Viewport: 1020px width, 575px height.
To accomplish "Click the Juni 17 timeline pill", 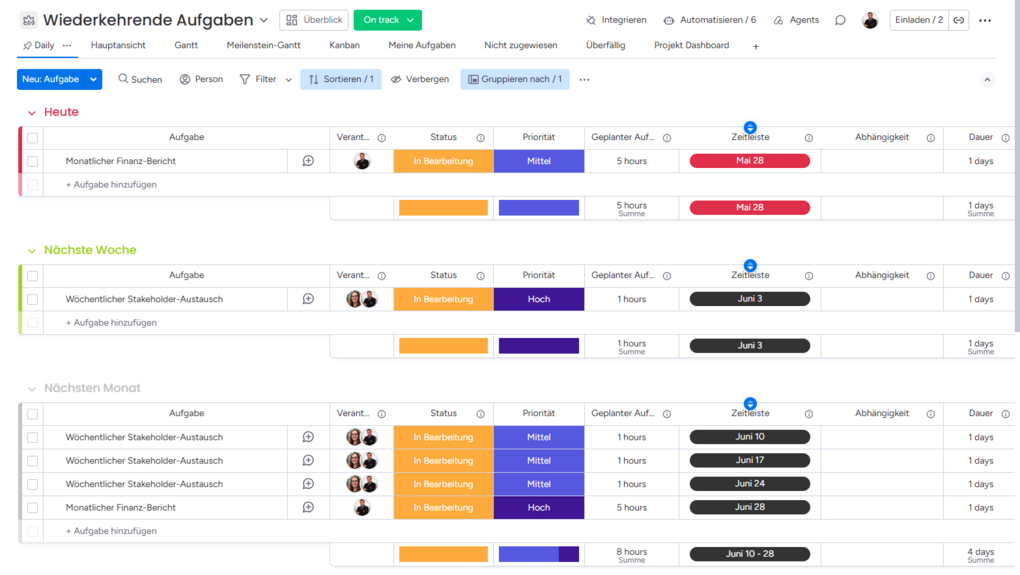I will (749, 461).
